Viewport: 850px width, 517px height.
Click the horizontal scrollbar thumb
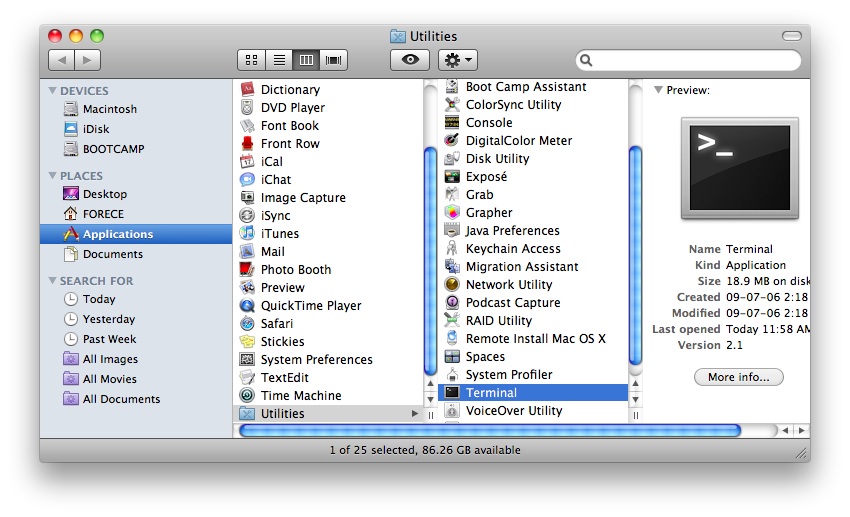[490, 431]
